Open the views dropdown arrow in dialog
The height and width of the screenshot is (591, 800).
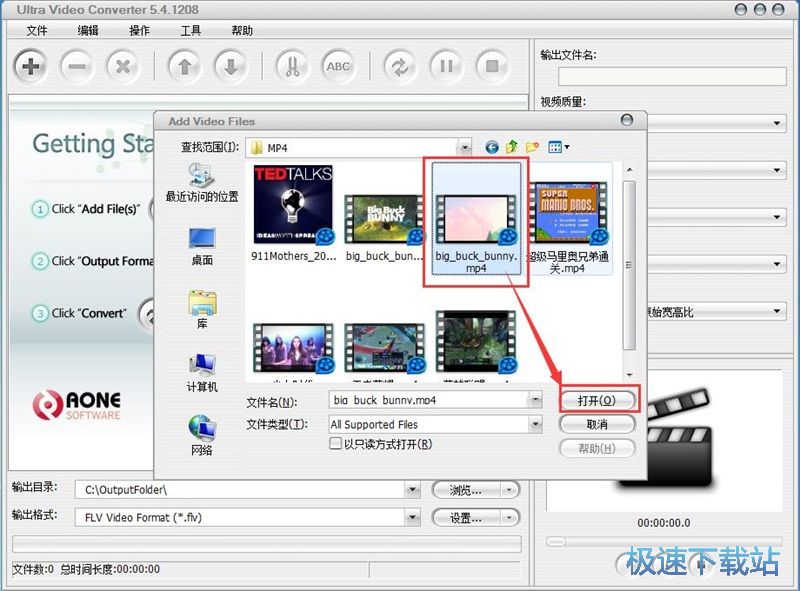(567, 146)
